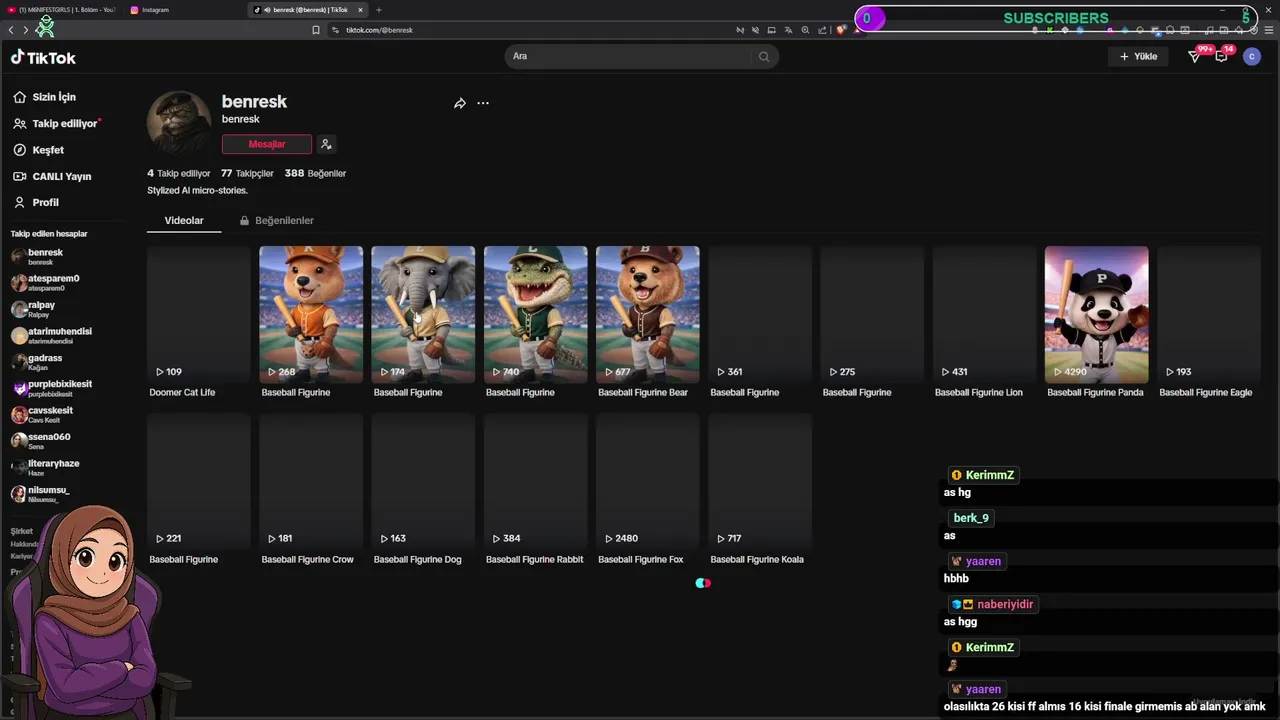Open followed account ssena060
This screenshot has height=720, width=1280.
tap(43, 441)
